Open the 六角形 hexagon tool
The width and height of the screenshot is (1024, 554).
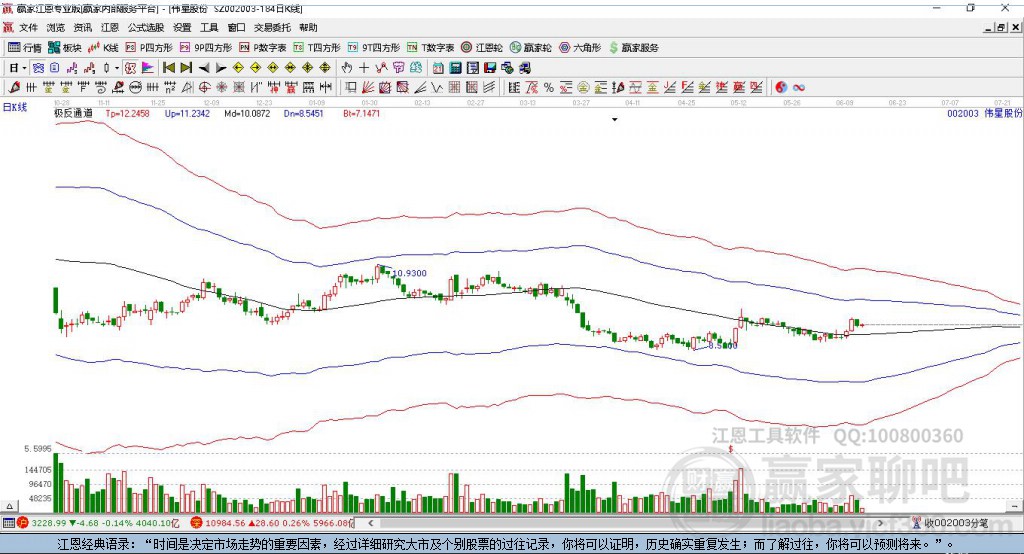click(580, 48)
